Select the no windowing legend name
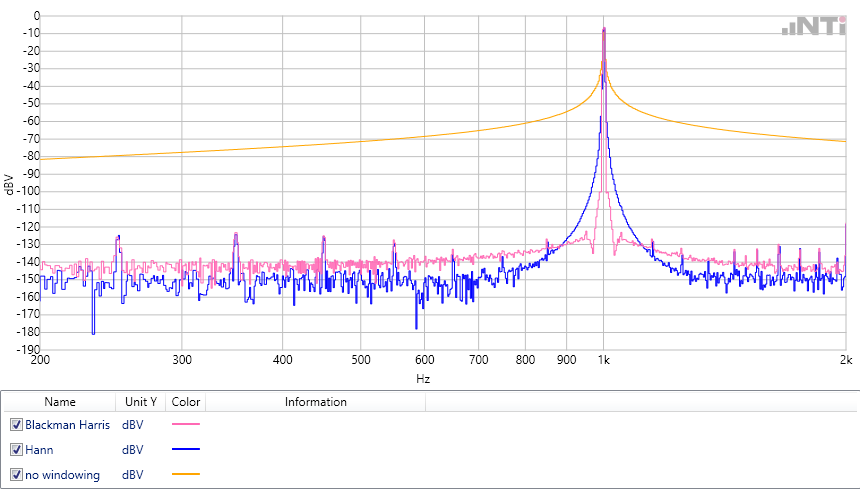 coord(62,475)
